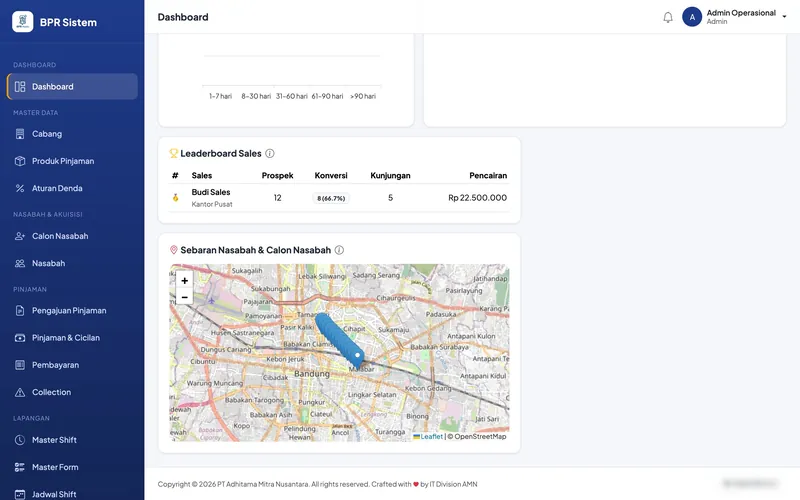The height and width of the screenshot is (500, 800).
Task: Click the Kunjungan column header
Action: tap(390, 176)
